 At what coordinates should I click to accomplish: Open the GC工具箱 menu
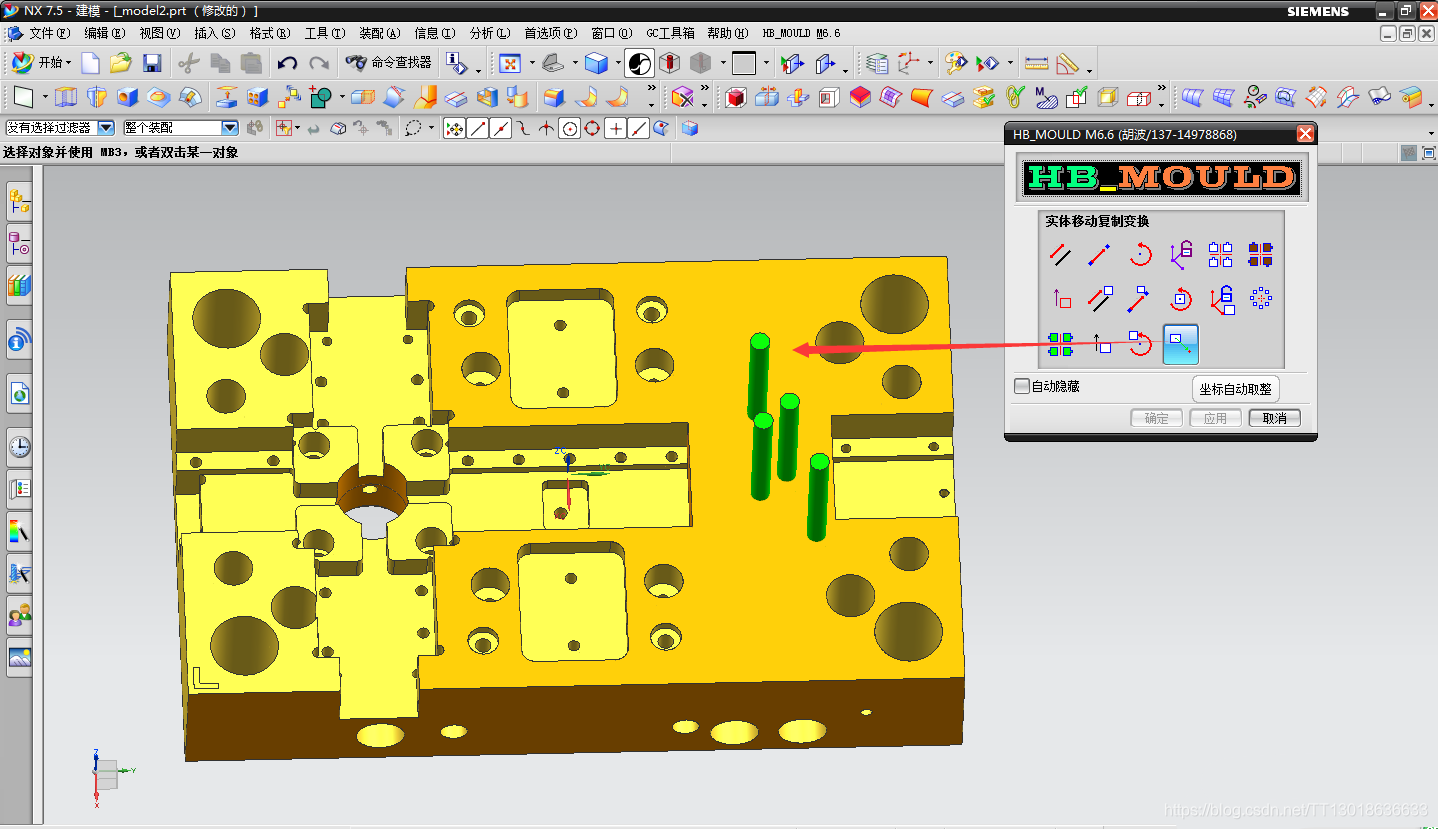pyautogui.click(x=670, y=33)
